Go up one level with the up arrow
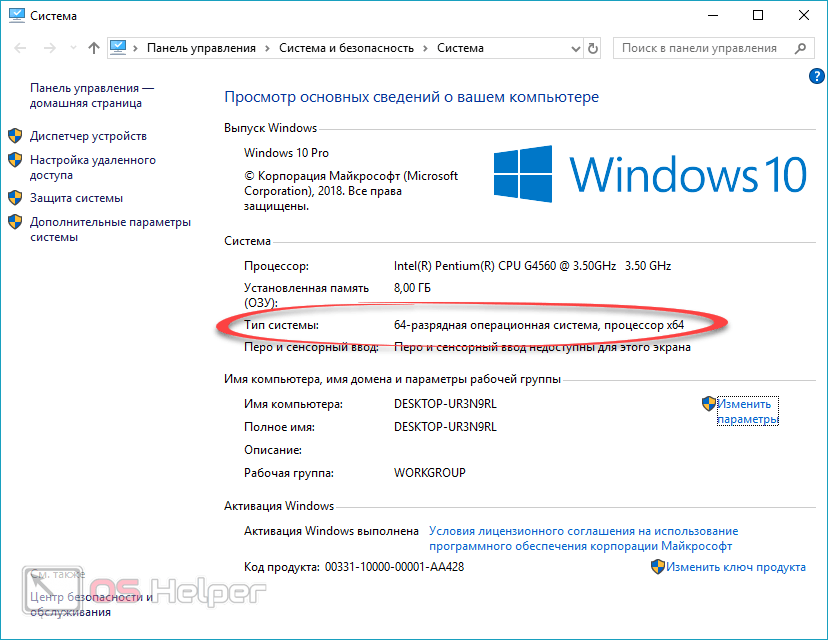This screenshot has width=828, height=640. click(x=94, y=48)
